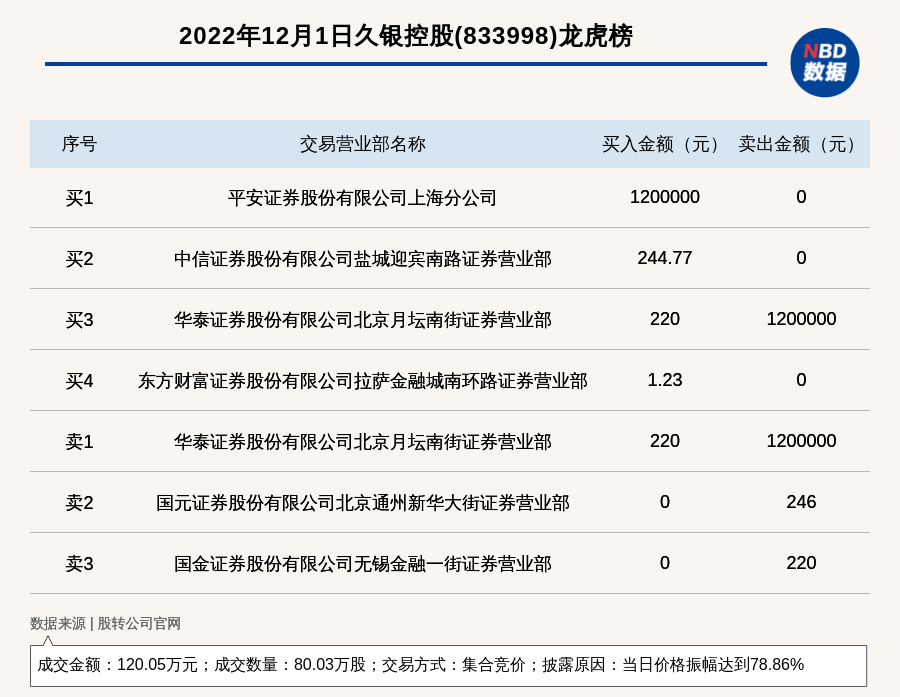This screenshot has width=900, height=697.
Task: Select 国金证券无锡金融一街证券营业部 name cell
Action: tap(362, 563)
